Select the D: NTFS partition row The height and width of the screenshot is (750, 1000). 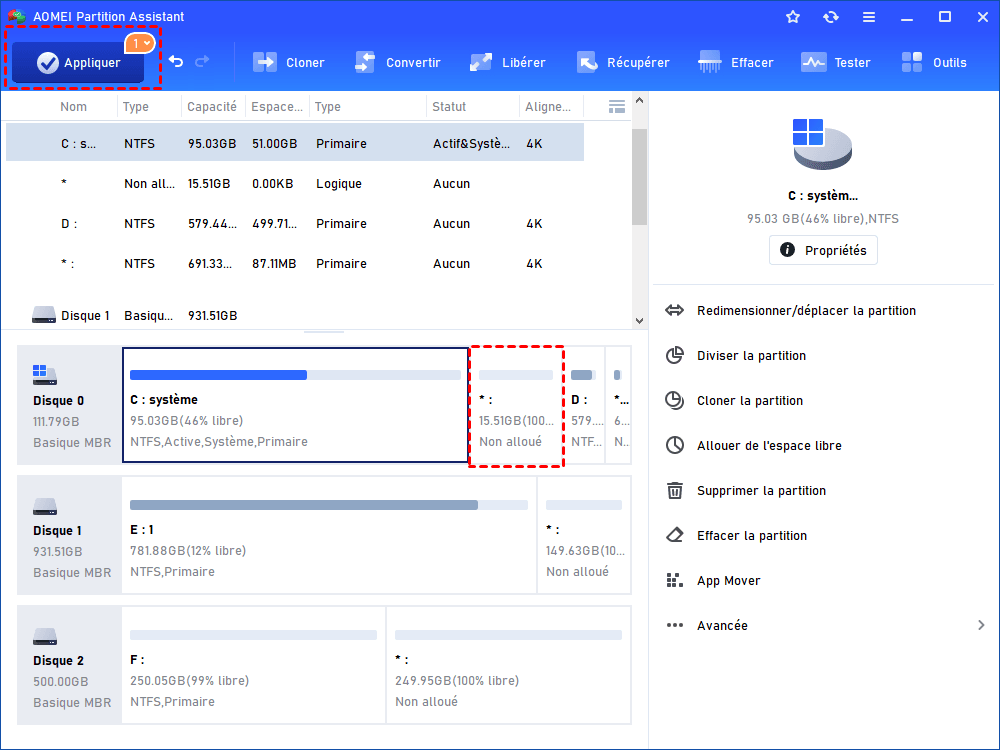(x=295, y=224)
